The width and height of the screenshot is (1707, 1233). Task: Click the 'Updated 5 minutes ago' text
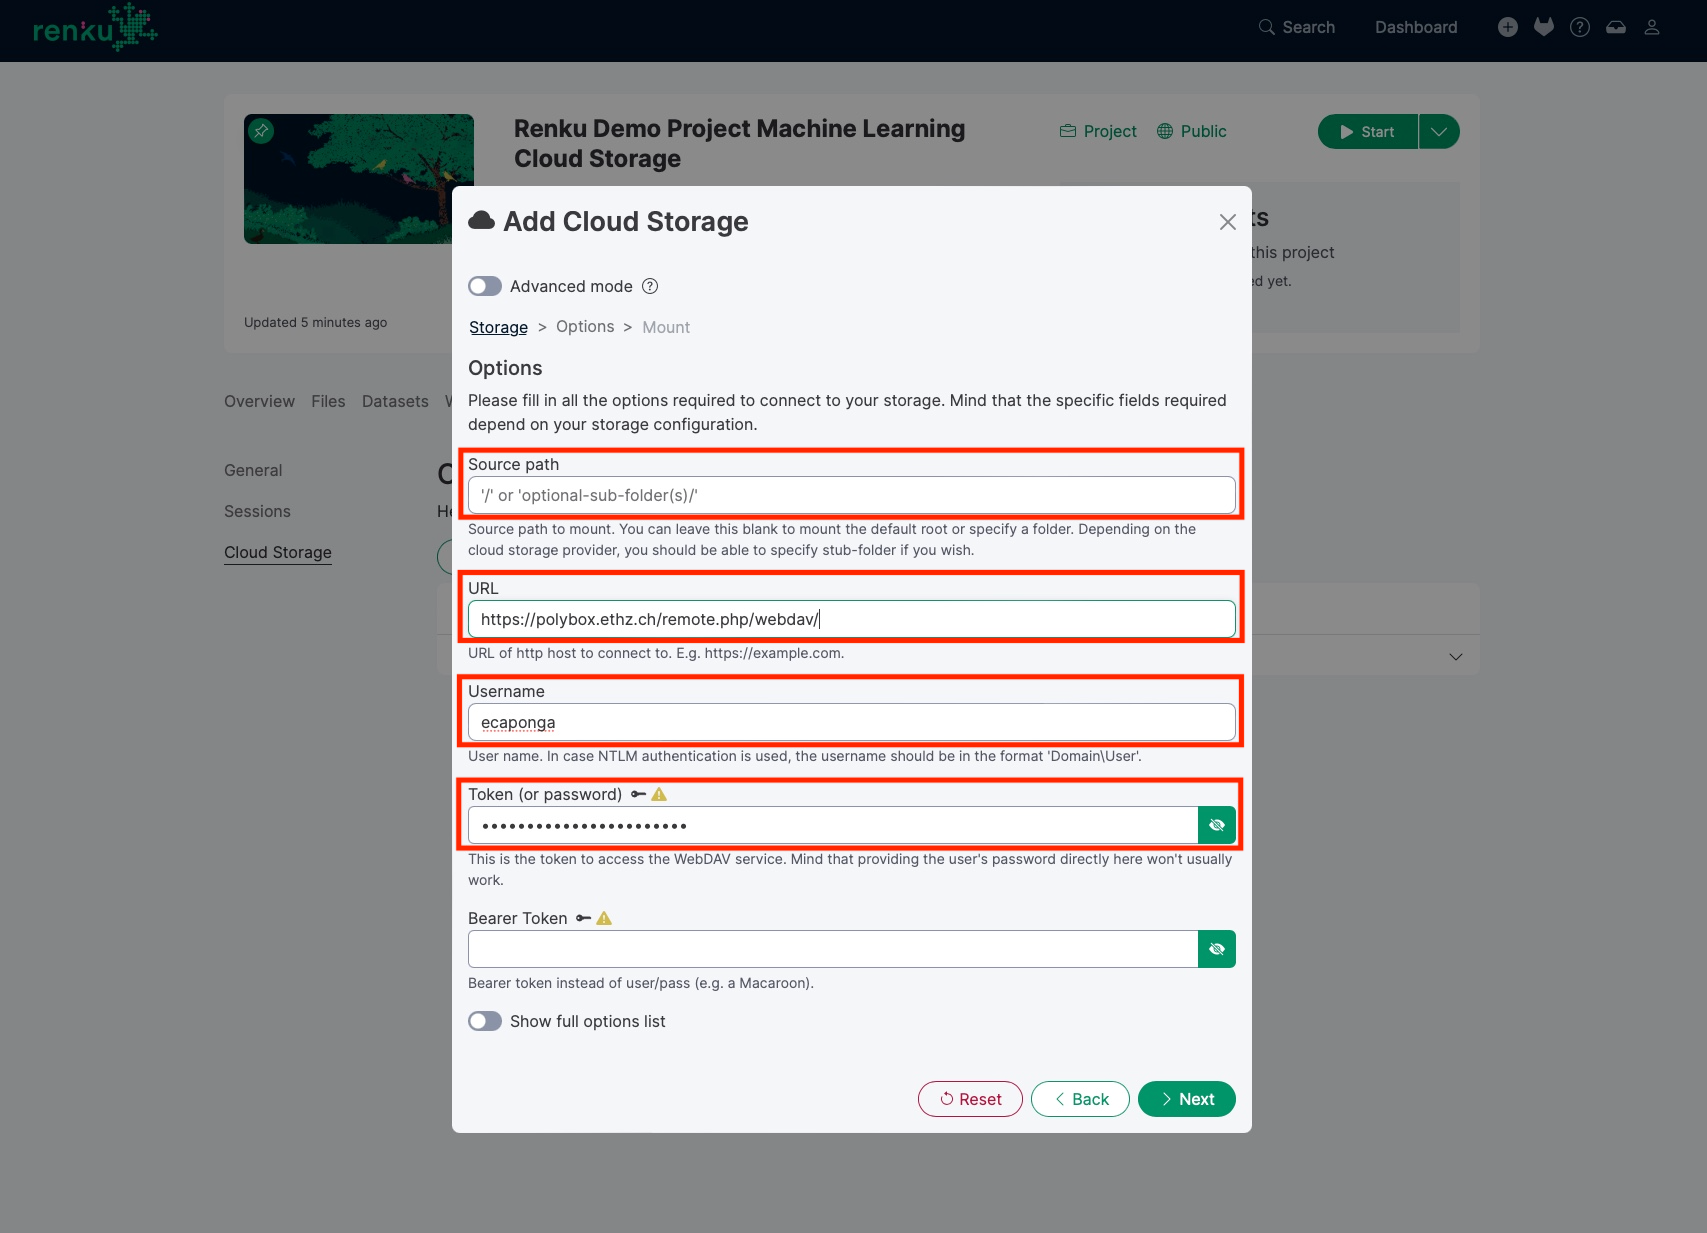[315, 322]
